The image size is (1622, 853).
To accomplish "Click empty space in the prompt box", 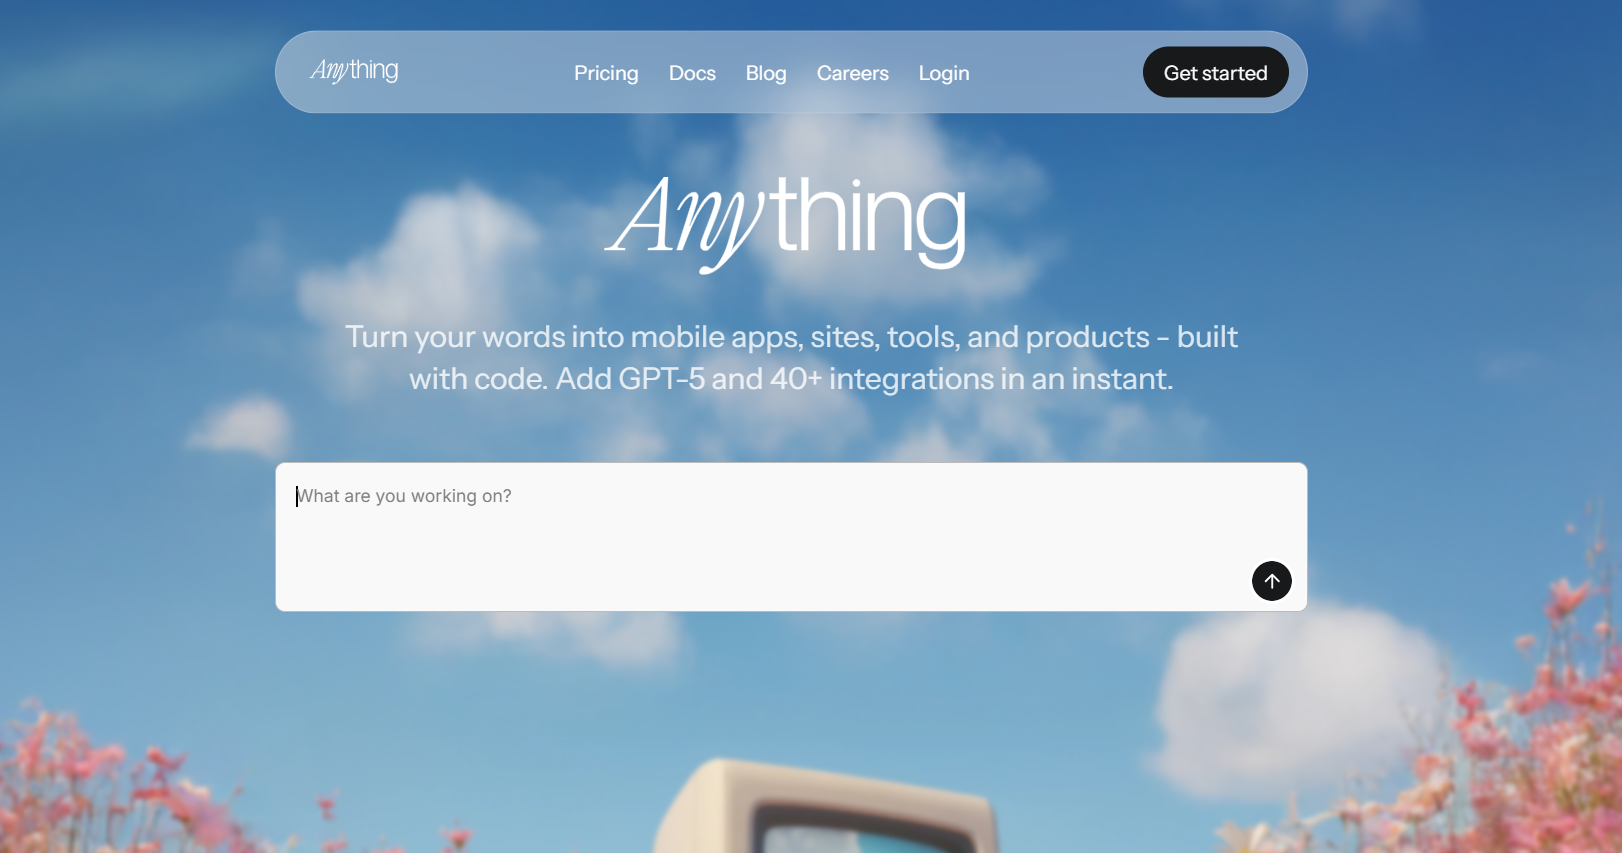I will tap(760, 560).
